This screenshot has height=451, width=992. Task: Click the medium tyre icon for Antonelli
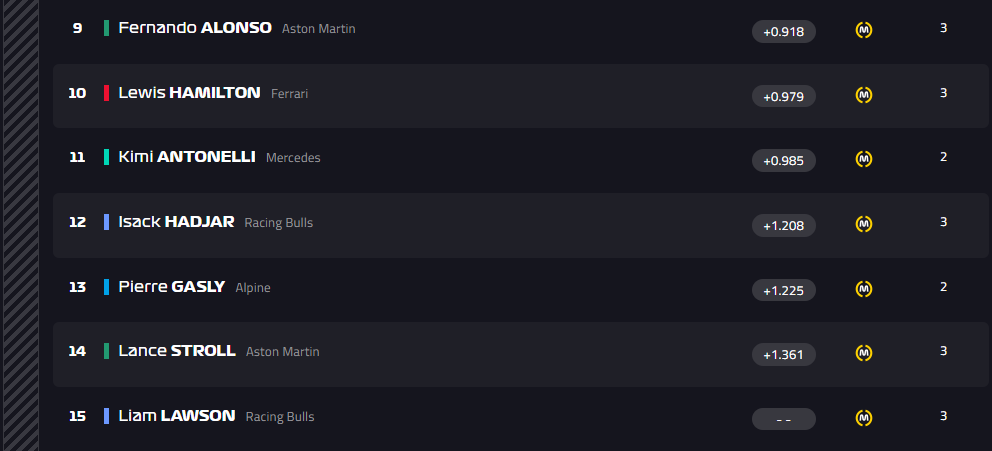864,159
